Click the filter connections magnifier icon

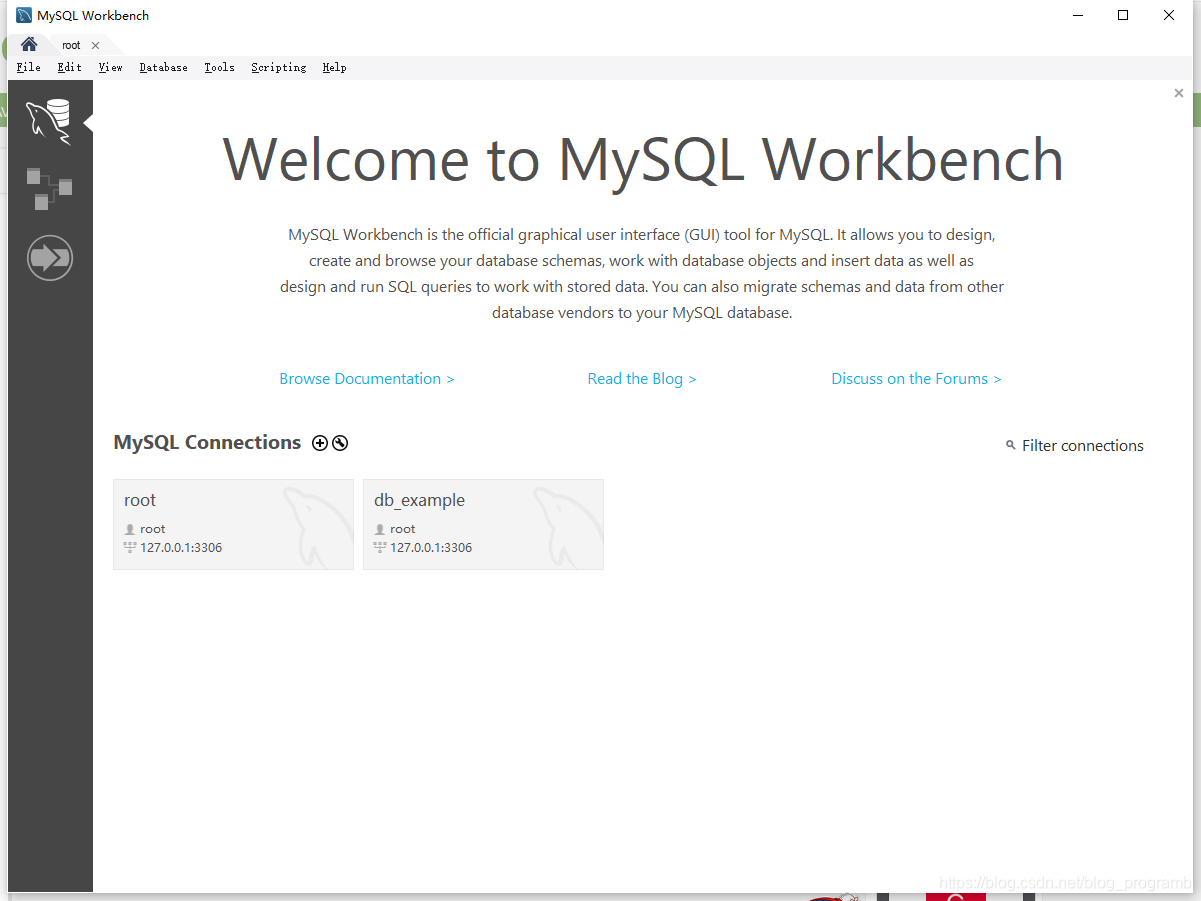click(x=1010, y=445)
